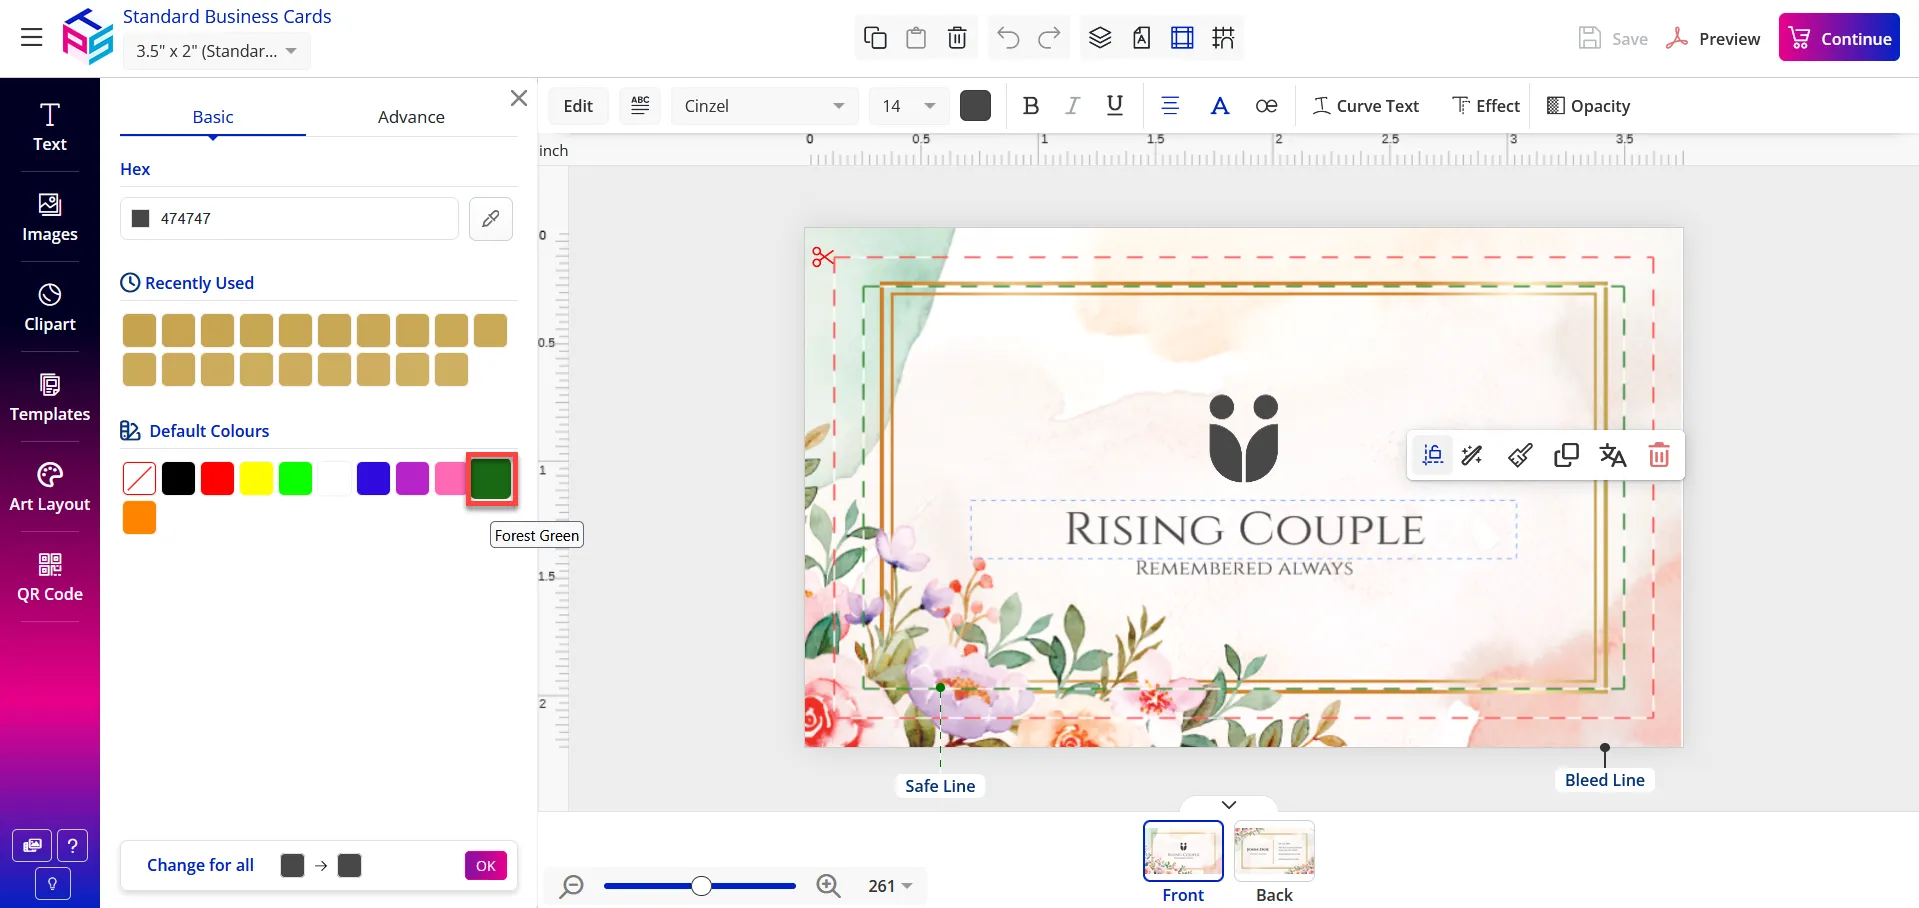Click the spell check ABC icon
Screen dimensions: 1919x908
click(640, 105)
